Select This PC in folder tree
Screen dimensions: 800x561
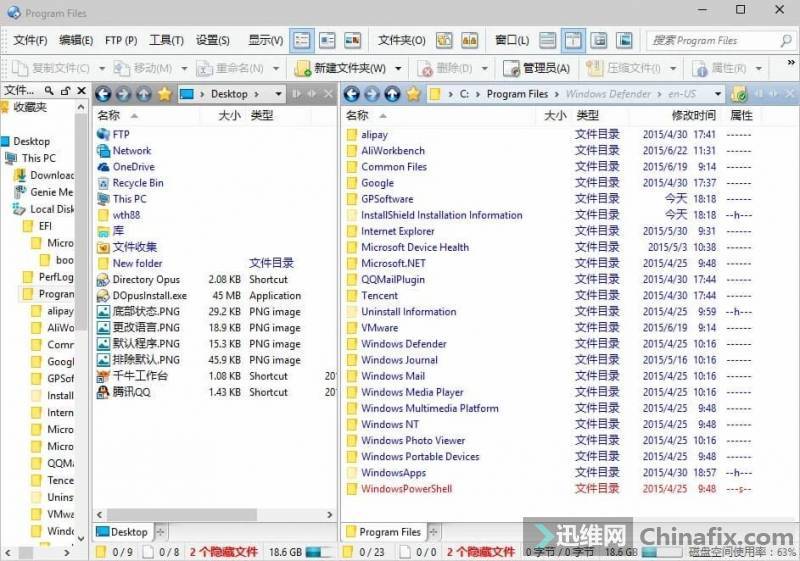pos(39,158)
